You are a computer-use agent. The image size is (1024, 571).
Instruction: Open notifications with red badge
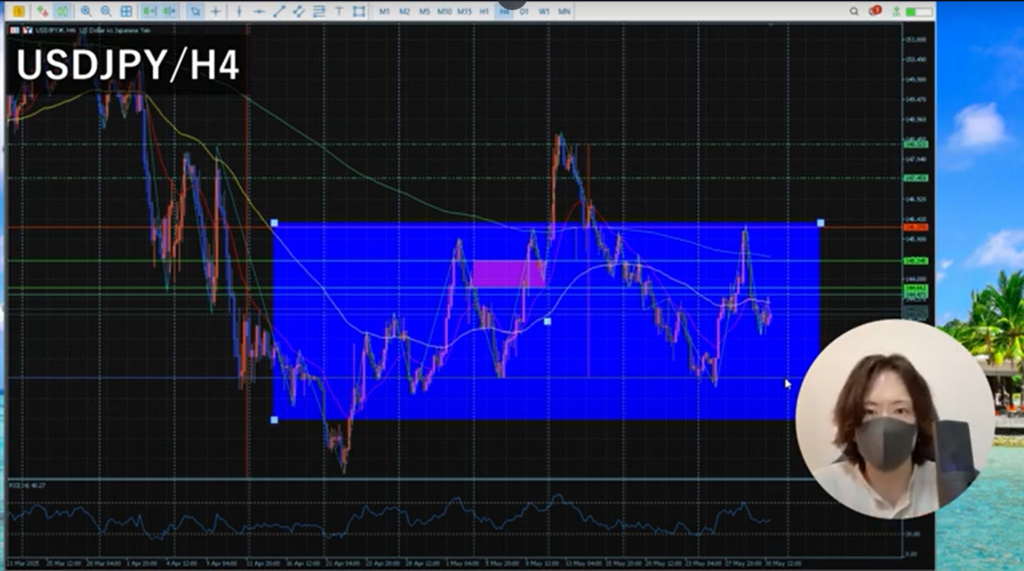coord(875,11)
